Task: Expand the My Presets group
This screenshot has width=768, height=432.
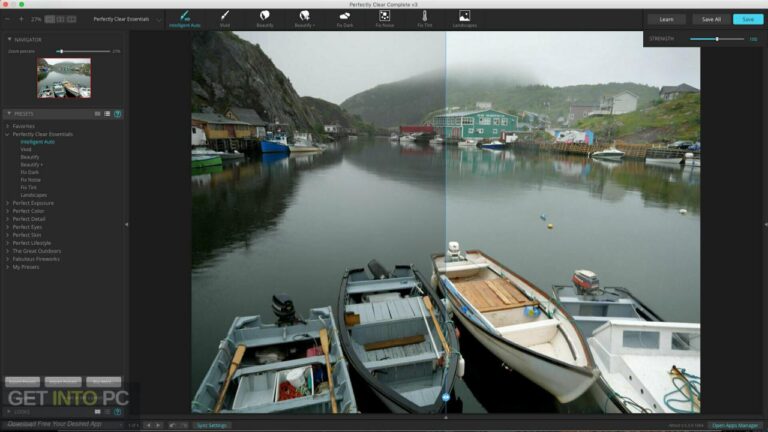Action: tap(8, 267)
